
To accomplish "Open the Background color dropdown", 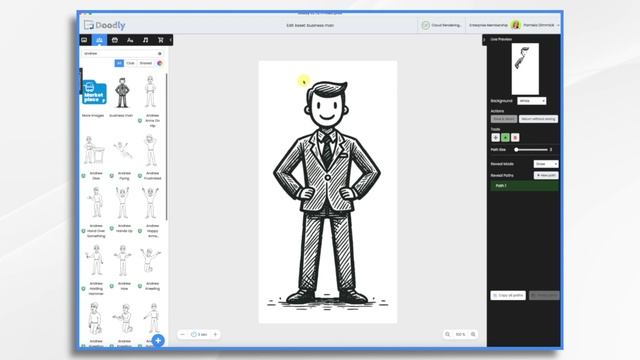I will (x=531, y=101).
